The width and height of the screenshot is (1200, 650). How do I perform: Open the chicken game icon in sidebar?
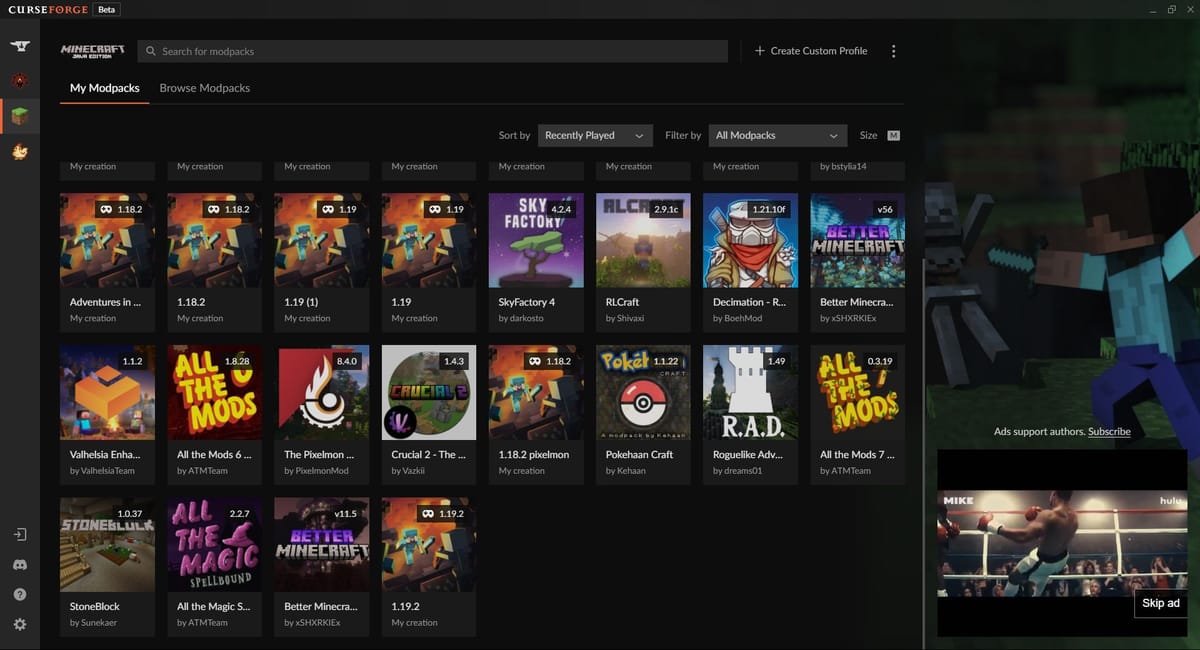[x=20, y=151]
